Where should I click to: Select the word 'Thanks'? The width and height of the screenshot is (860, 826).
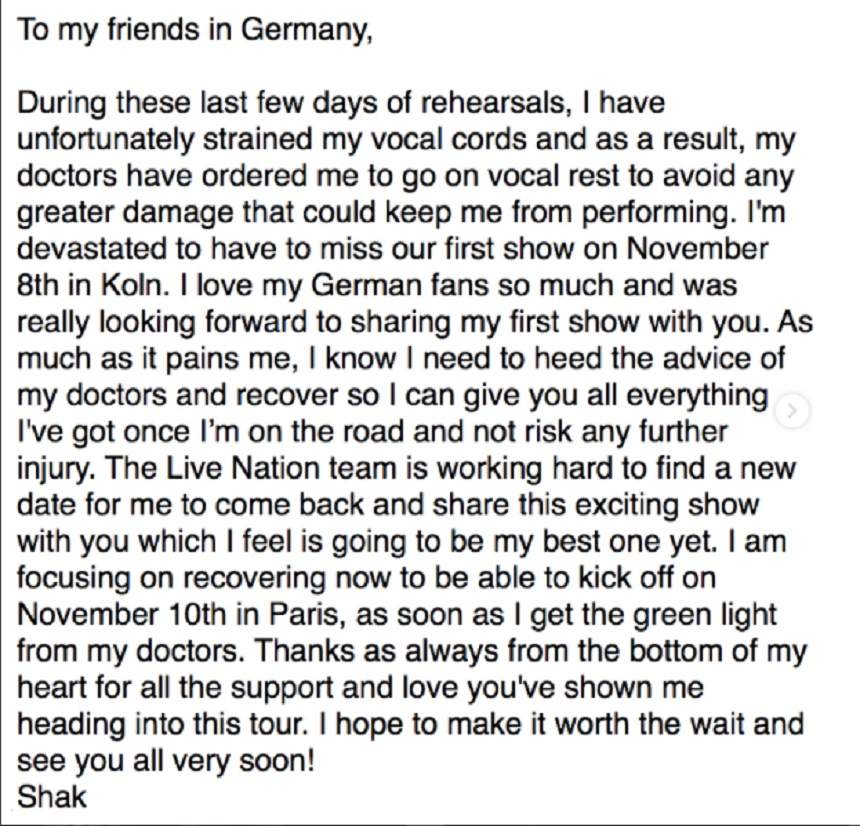point(305,651)
